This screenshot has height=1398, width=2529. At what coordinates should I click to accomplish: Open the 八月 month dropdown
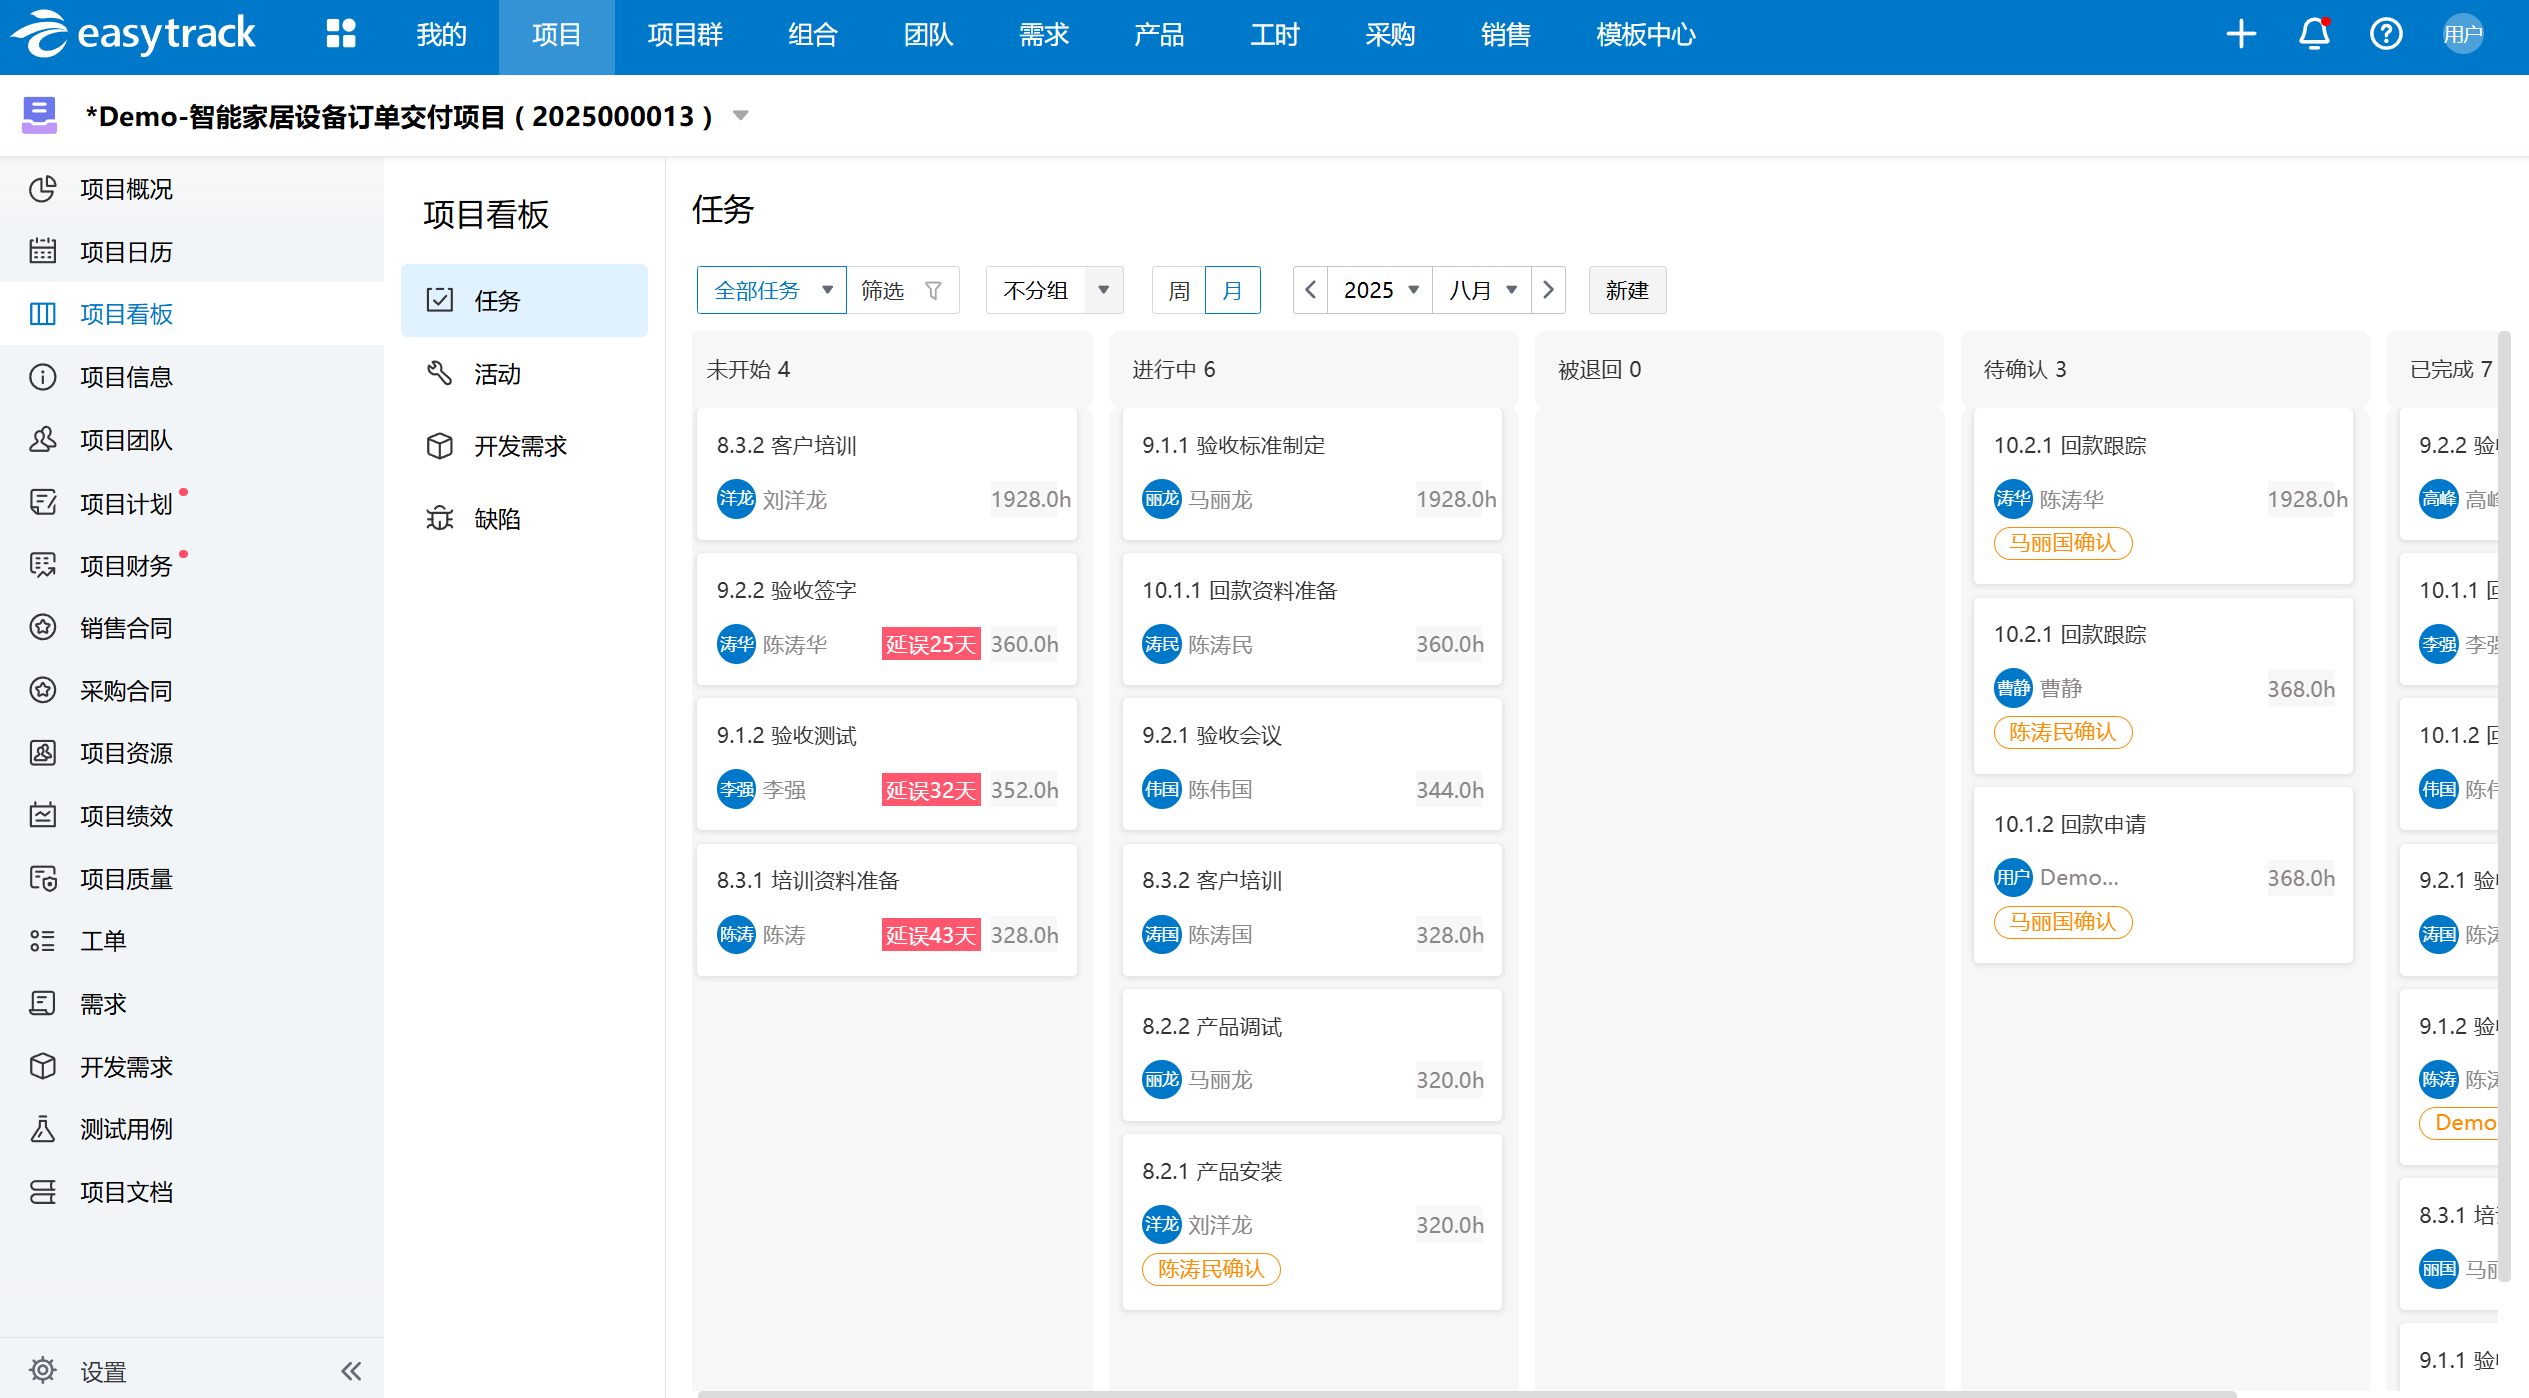click(1483, 291)
